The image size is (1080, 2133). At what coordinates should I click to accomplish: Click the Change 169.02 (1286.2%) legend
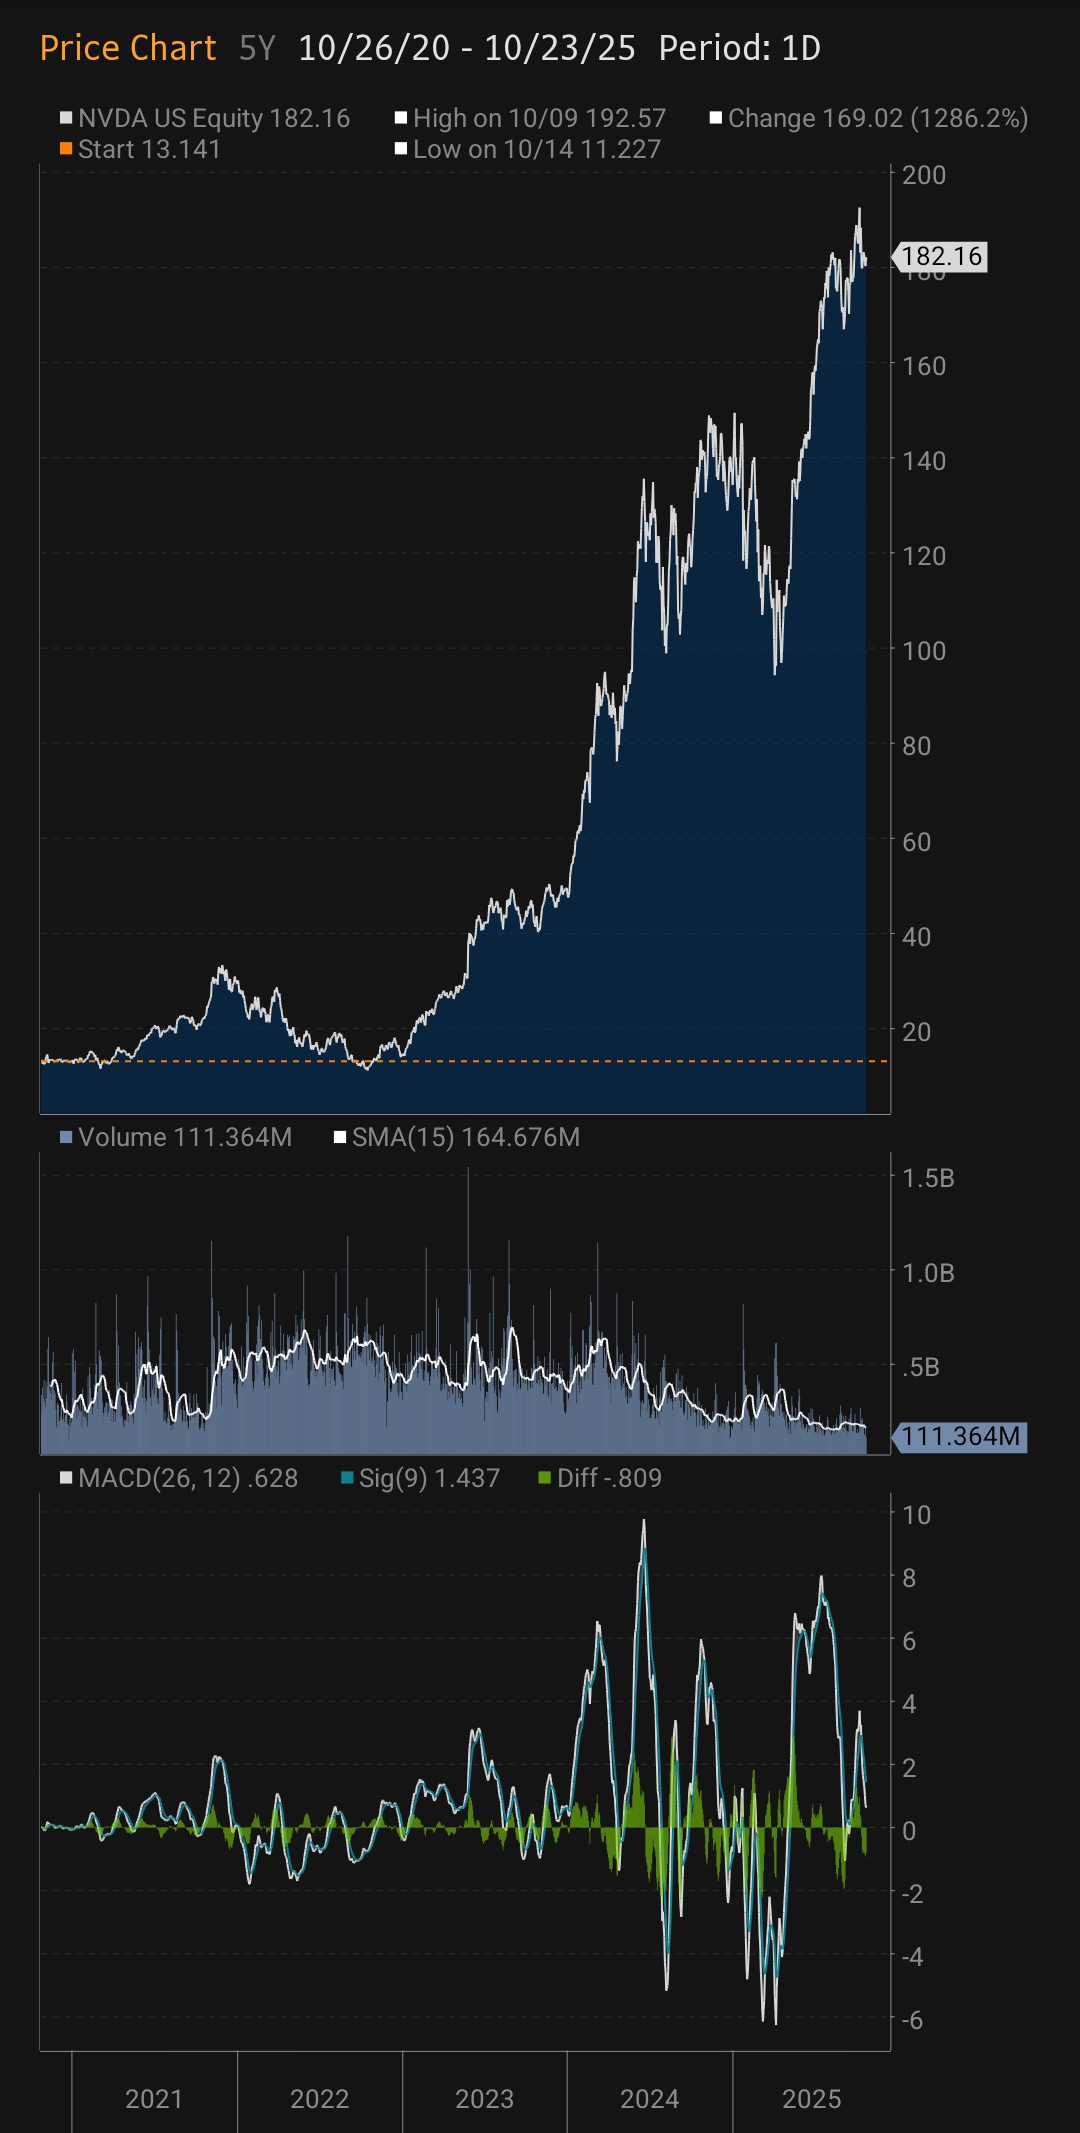869,118
